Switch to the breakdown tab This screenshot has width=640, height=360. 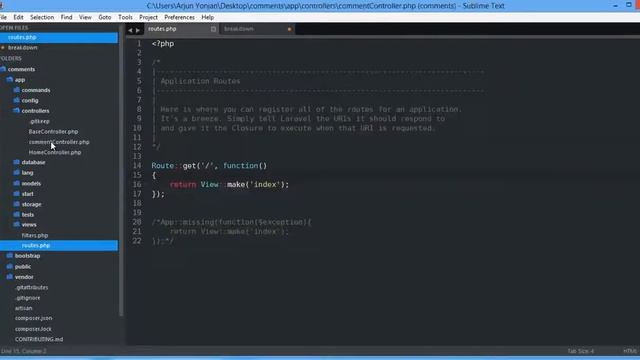[256, 29]
